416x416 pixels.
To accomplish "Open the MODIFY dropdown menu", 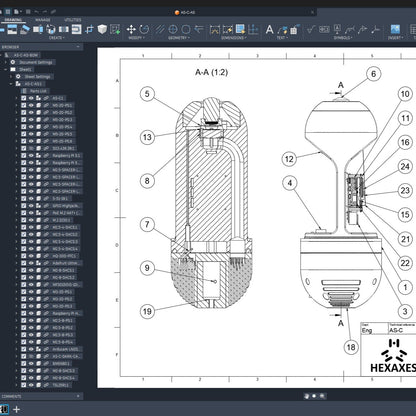I will (x=137, y=38).
